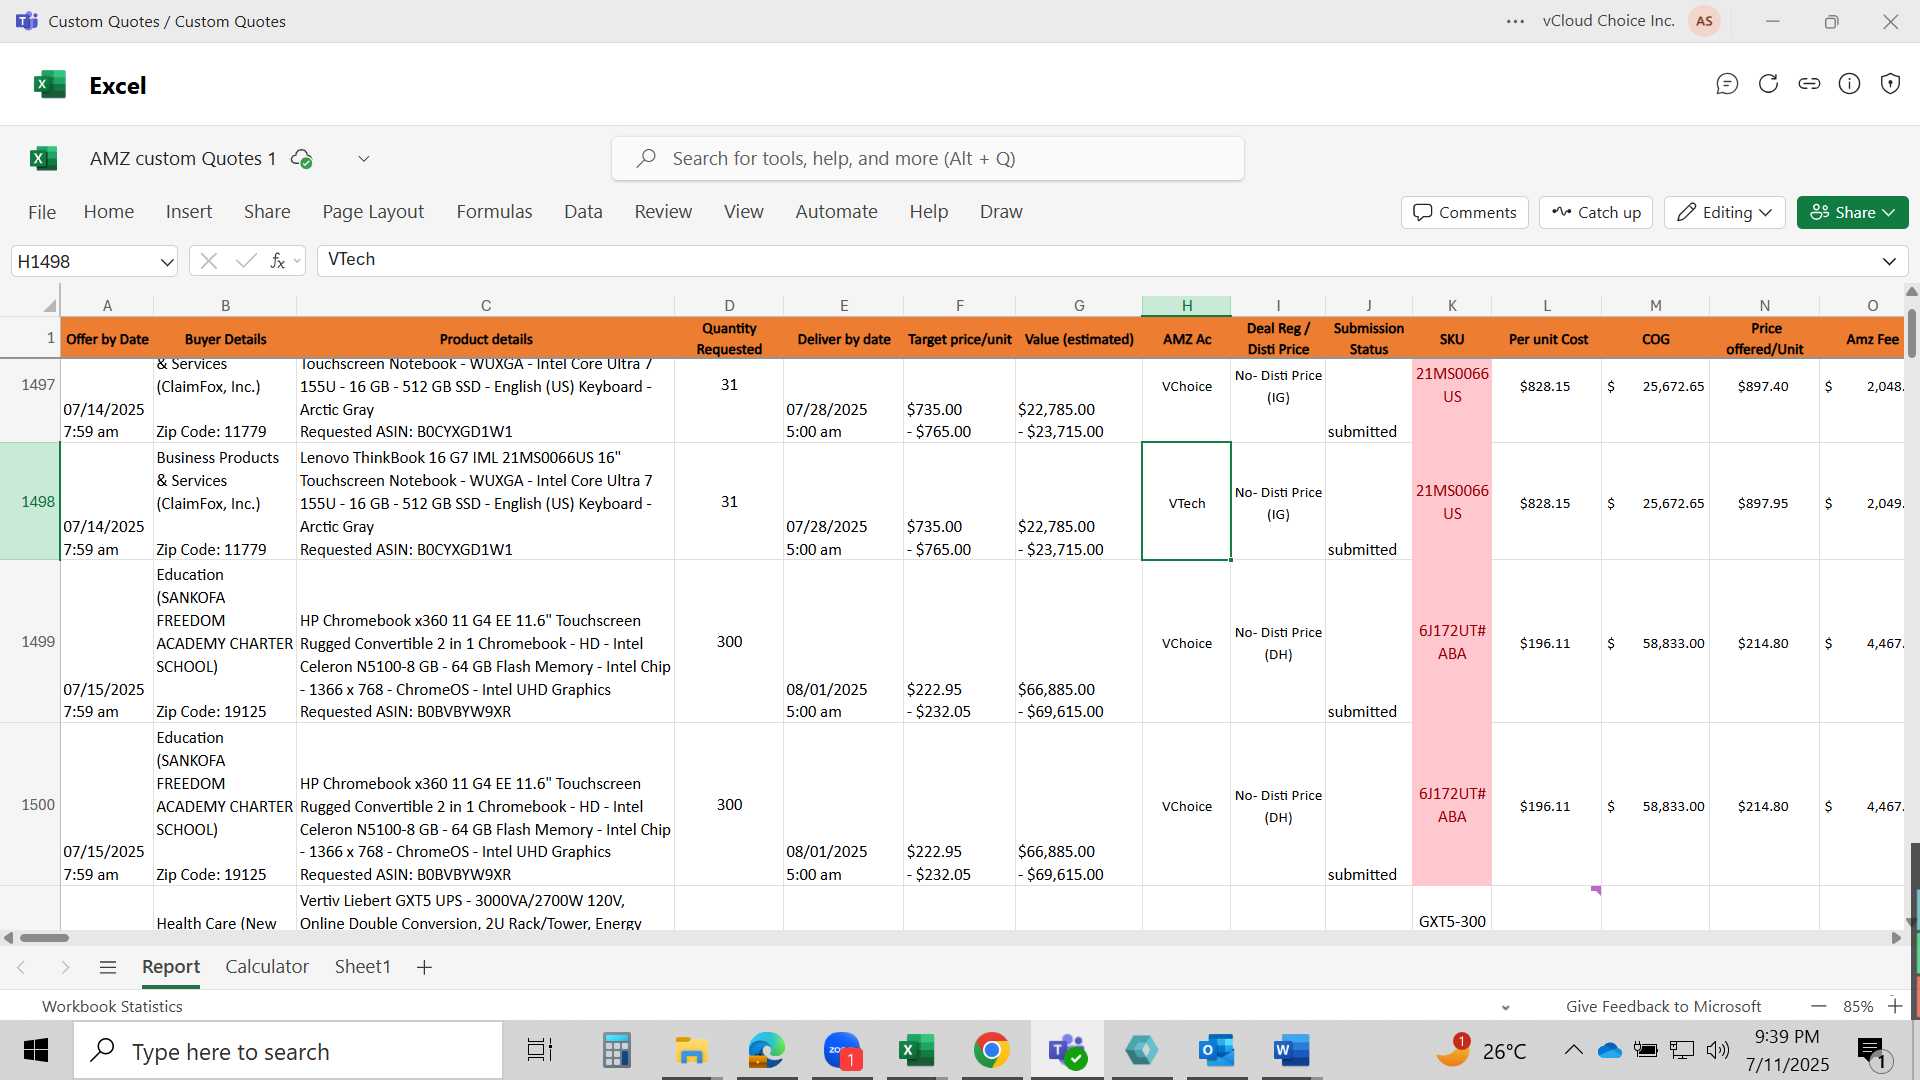This screenshot has width=1920, height=1080.
Task: Zoom out with the minus icon
Action: (x=1819, y=1006)
